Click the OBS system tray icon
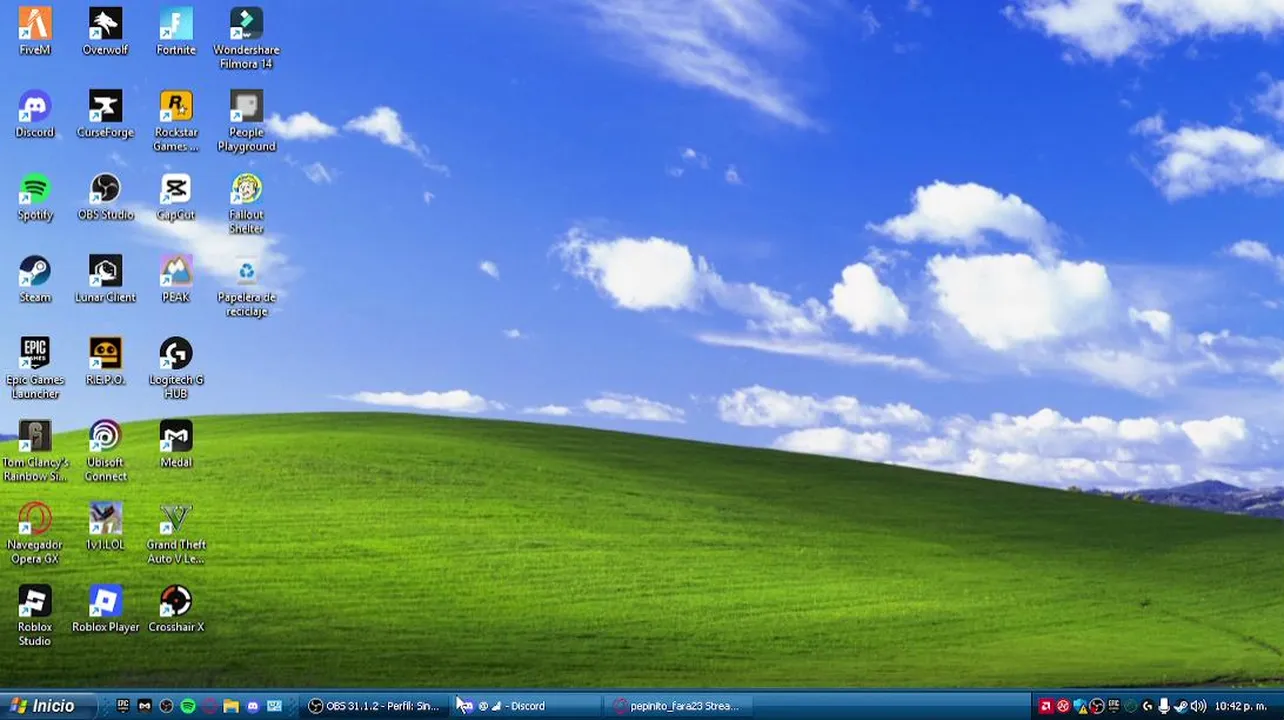The width and height of the screenshot is (1284, 720). [1097, 706]
